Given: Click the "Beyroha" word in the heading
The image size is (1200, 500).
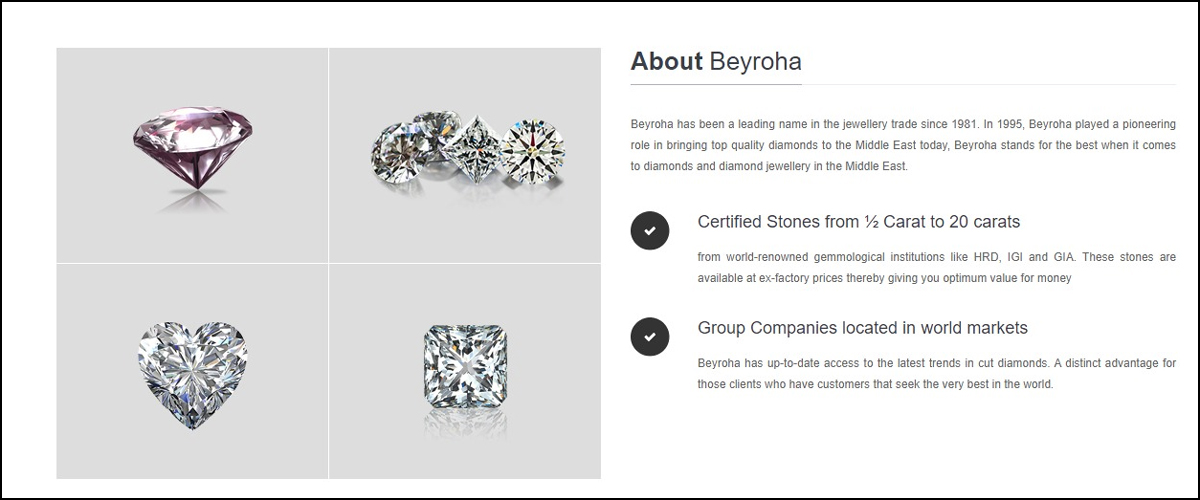Looking at the screenshot, I should point(755,62).
